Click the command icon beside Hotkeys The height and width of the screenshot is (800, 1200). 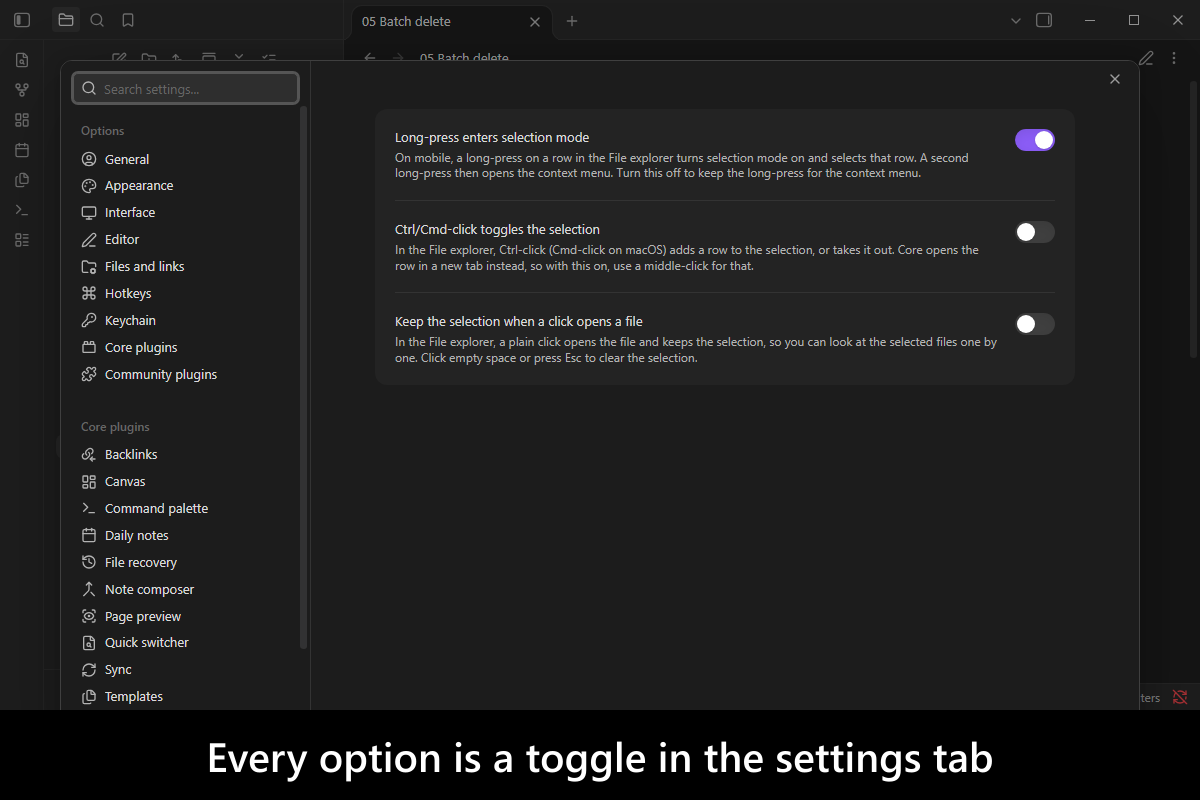tap(89, 294)
